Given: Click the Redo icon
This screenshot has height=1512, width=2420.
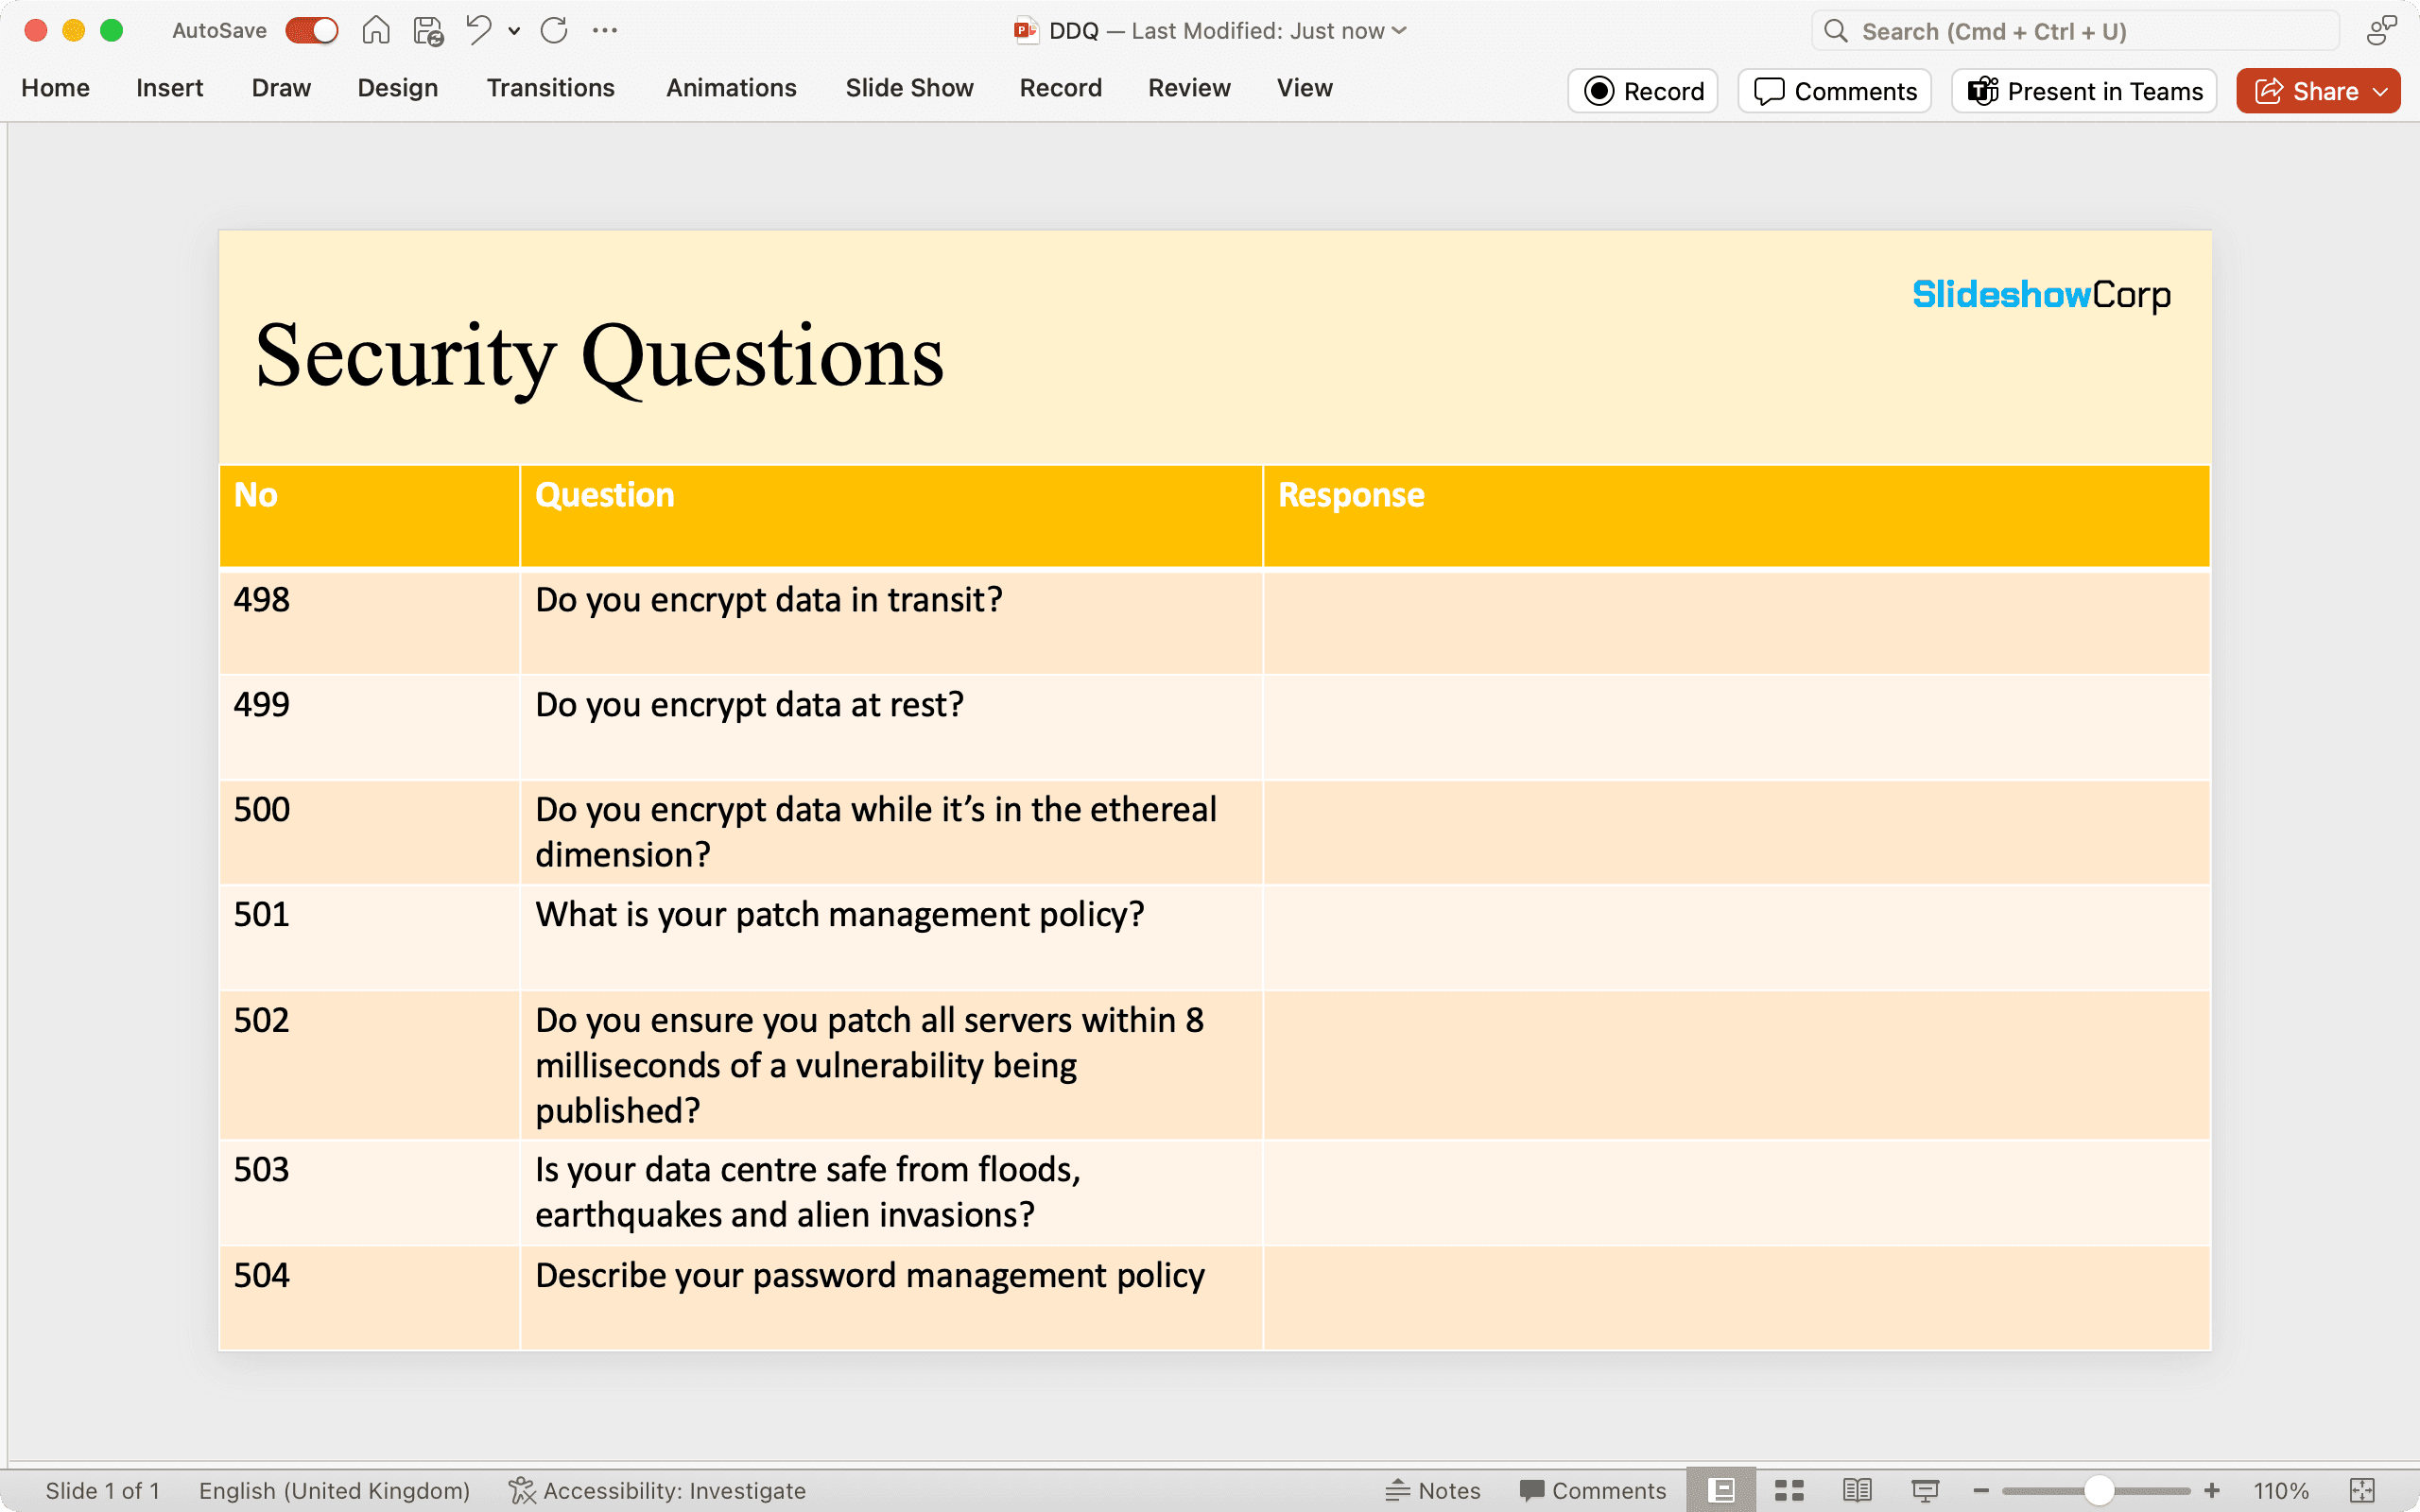Looking at the screenshot, I should [x=554, y=31].
